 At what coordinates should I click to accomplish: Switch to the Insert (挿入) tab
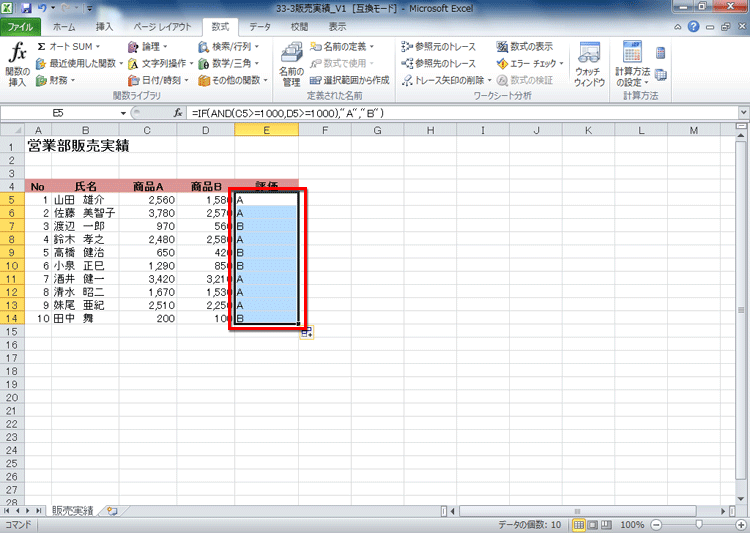[x=104, y=27]
